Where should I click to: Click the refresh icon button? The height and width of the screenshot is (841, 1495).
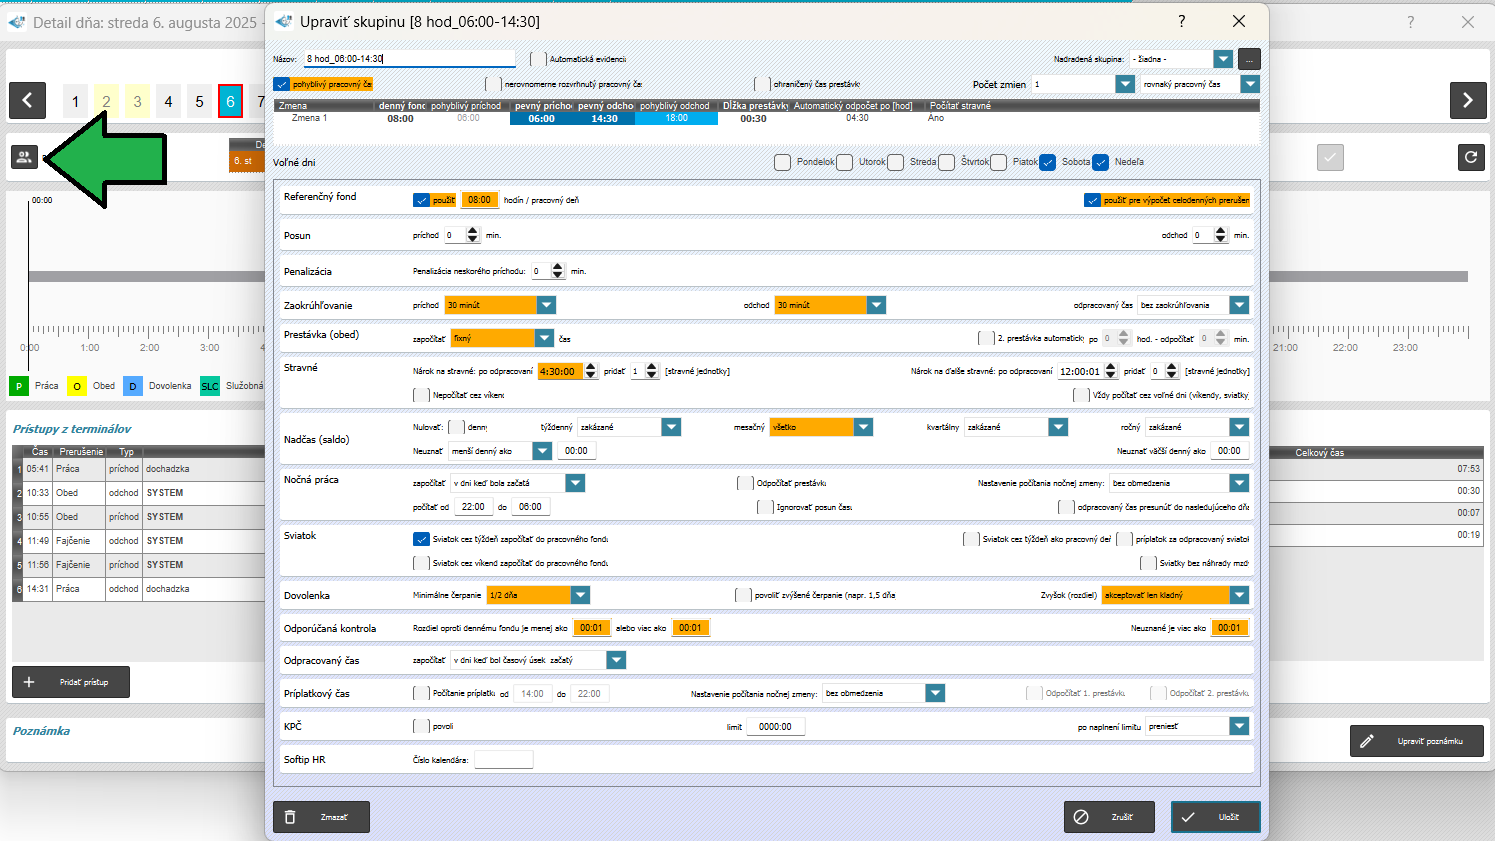pos(1470,157)
